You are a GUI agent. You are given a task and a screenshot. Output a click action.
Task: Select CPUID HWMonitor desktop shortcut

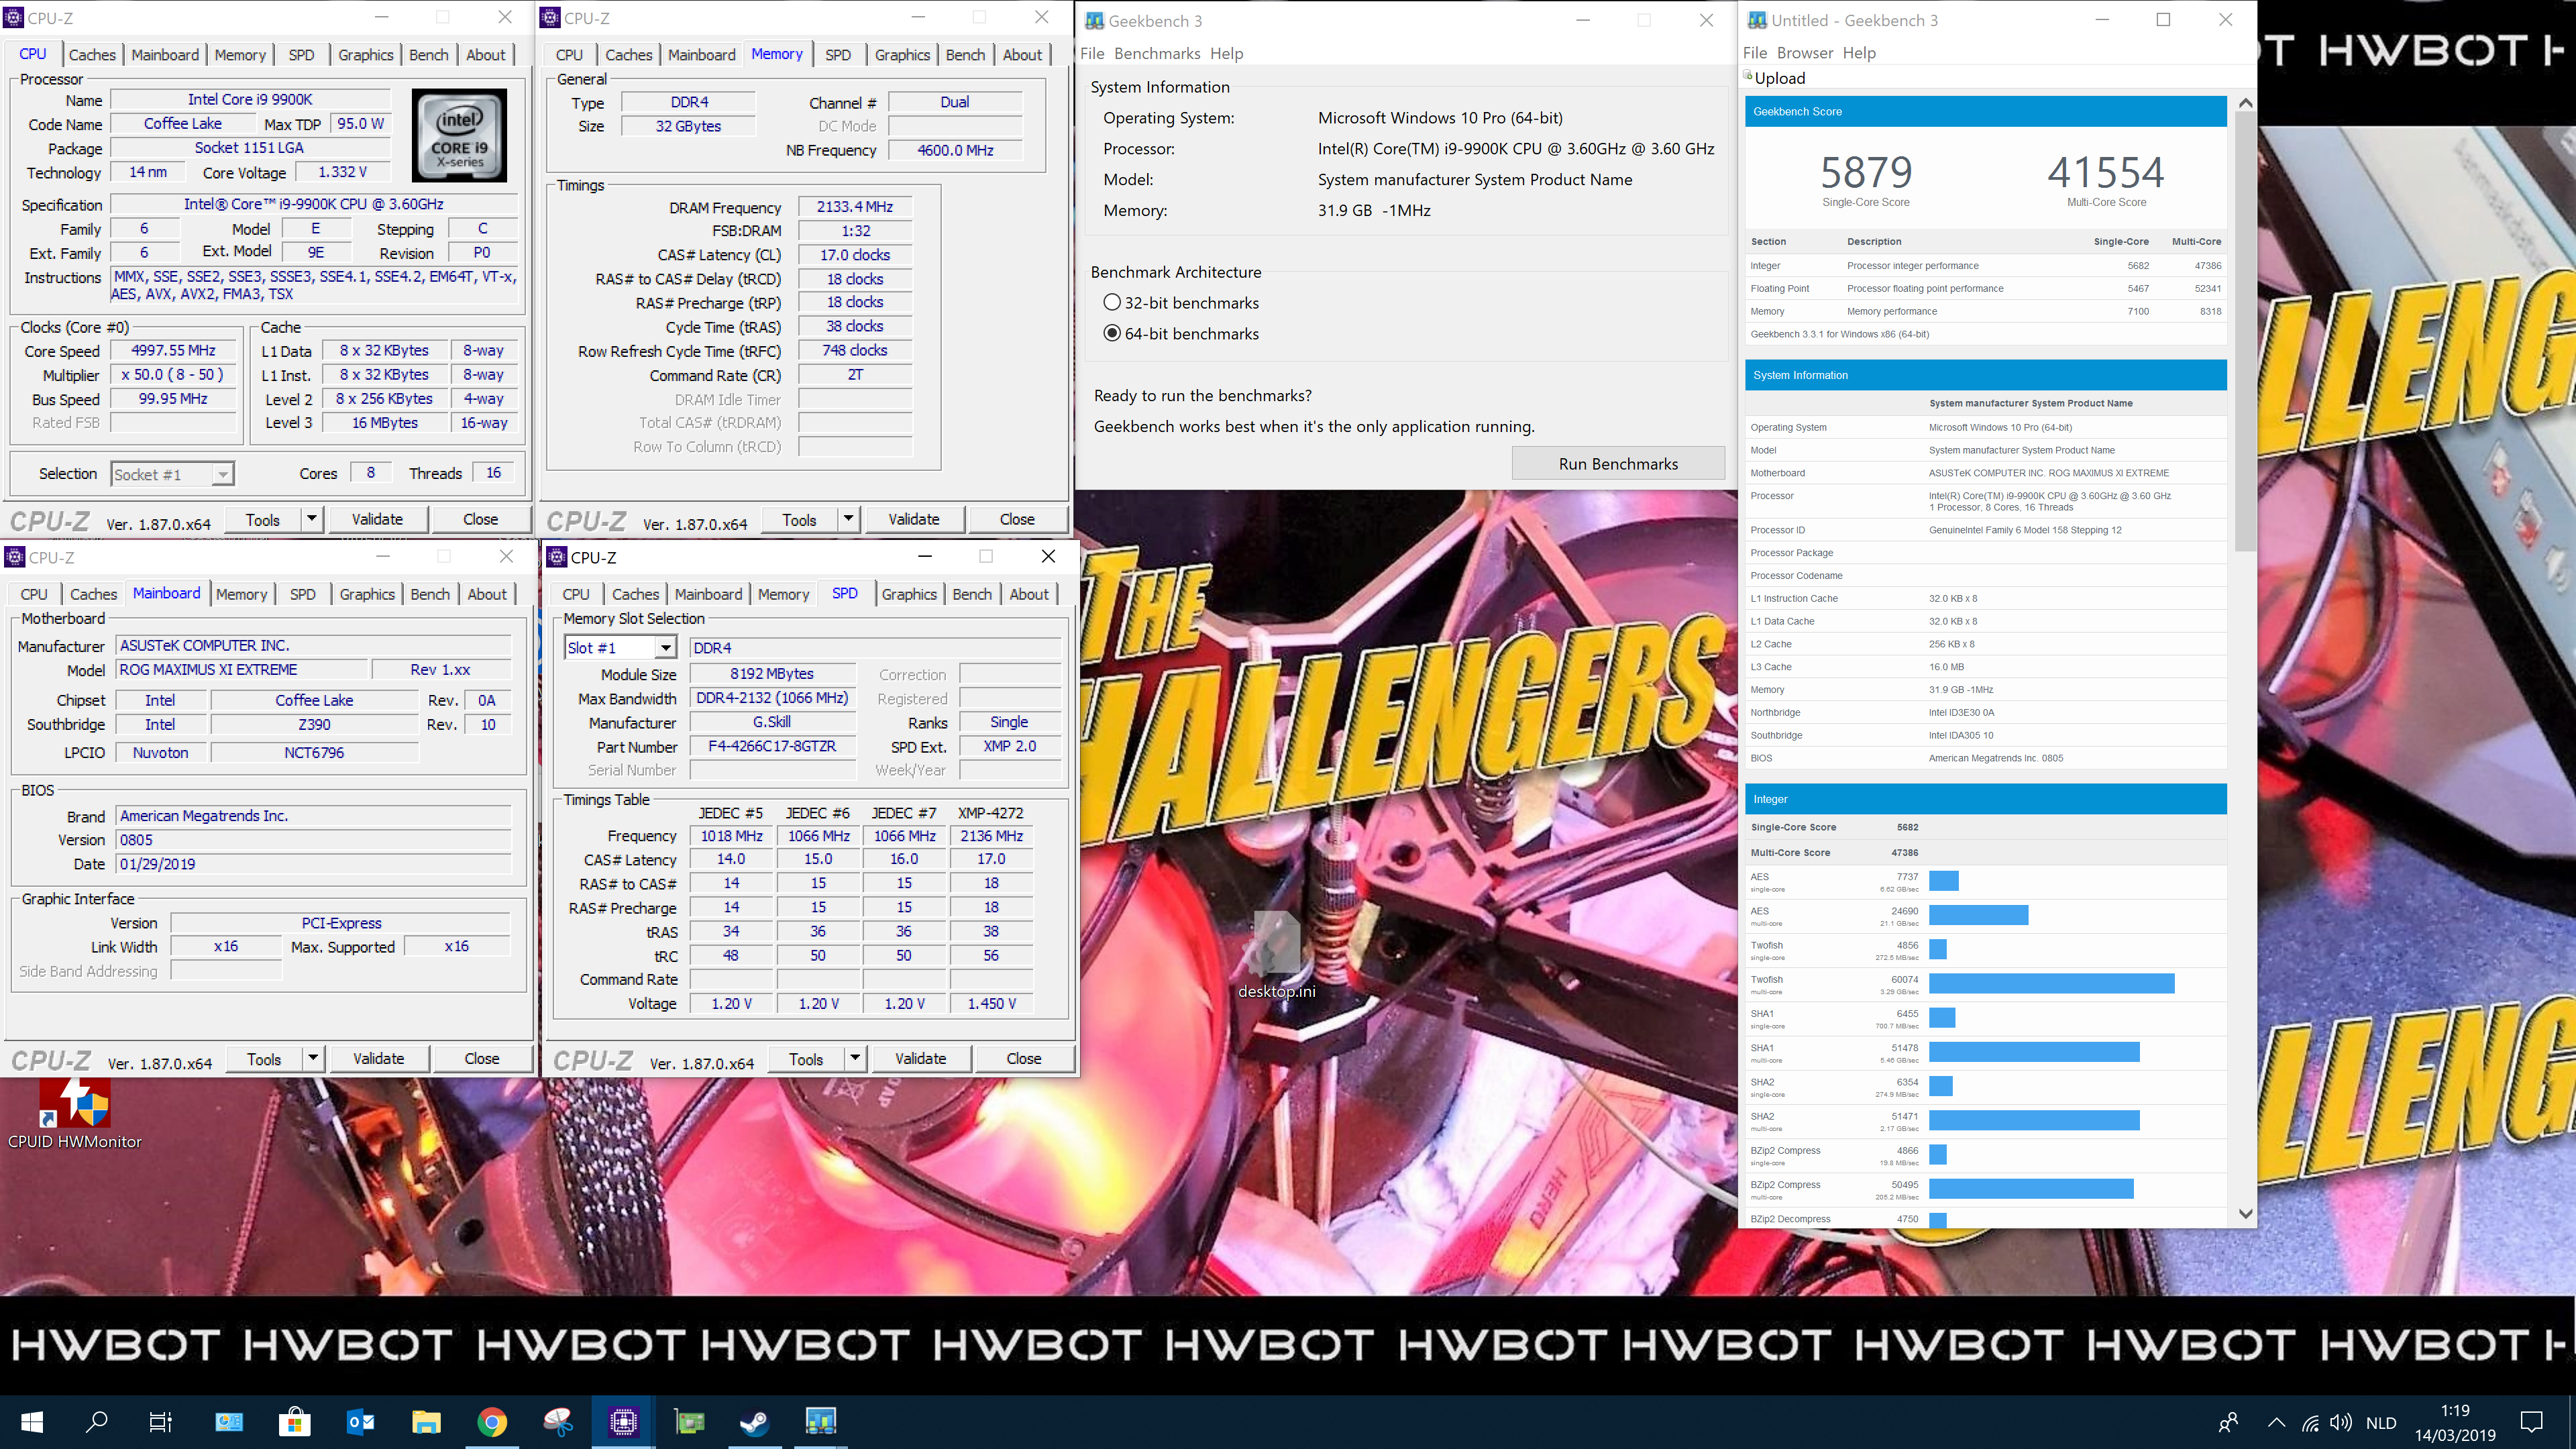click(x=75, y=1114)
